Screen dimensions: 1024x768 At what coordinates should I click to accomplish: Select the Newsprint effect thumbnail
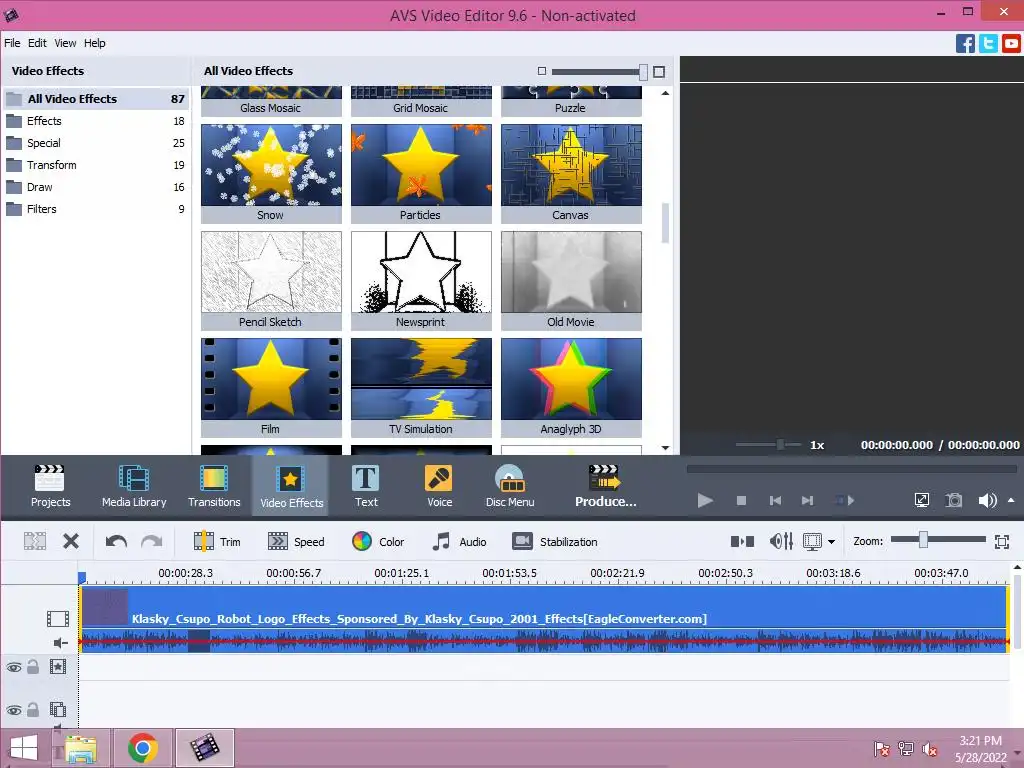point(421,280)
